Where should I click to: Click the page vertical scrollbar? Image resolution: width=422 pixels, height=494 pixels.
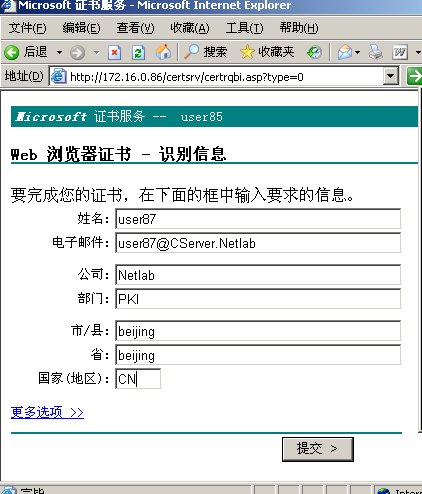tap(420, 261)
